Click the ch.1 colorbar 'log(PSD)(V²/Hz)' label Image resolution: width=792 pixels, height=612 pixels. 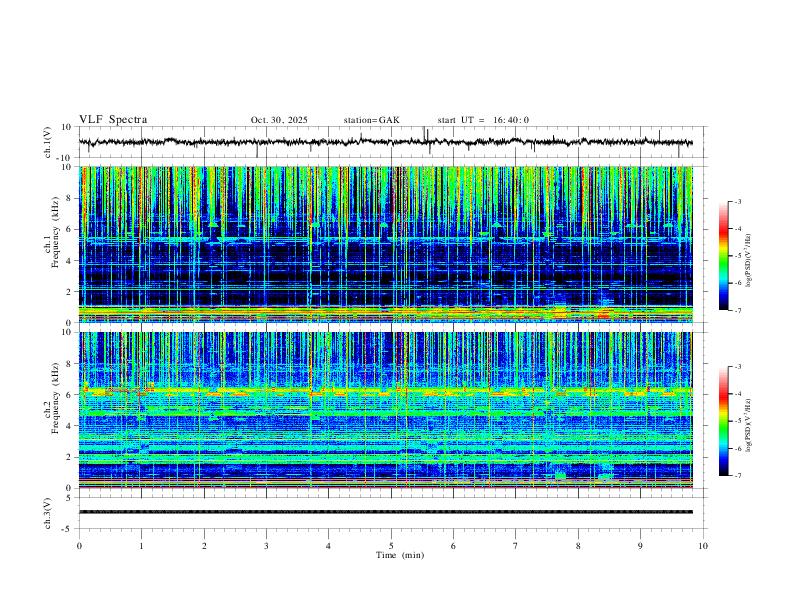click(749, 261)
